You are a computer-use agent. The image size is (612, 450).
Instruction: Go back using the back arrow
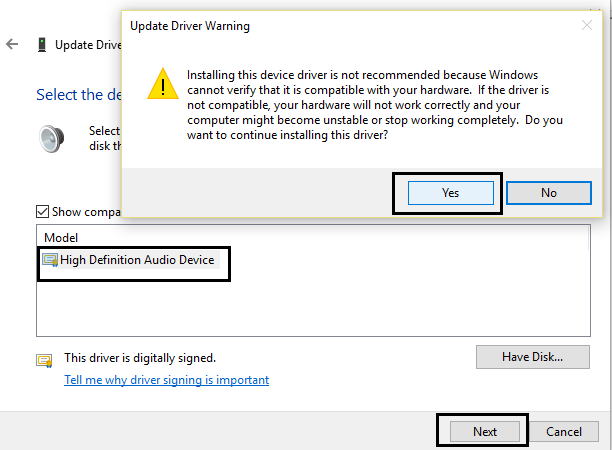click(x=12, y=44)
